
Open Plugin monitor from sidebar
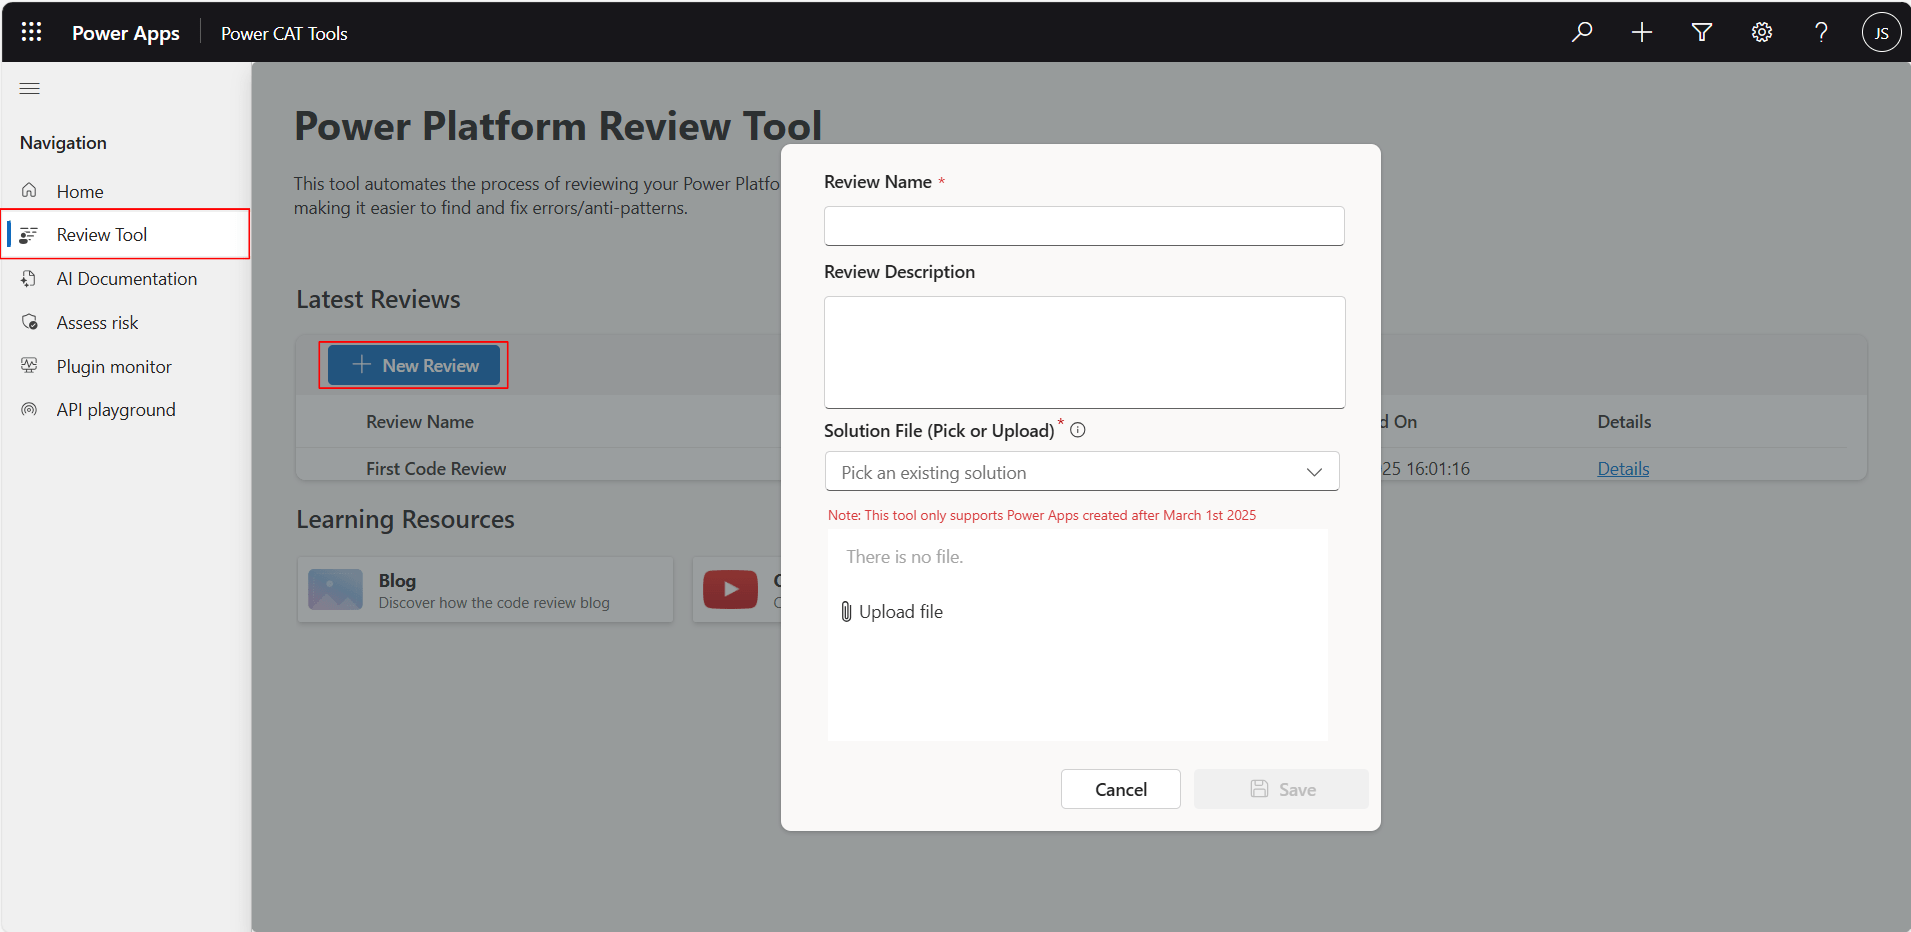click(x=114, y=367)
